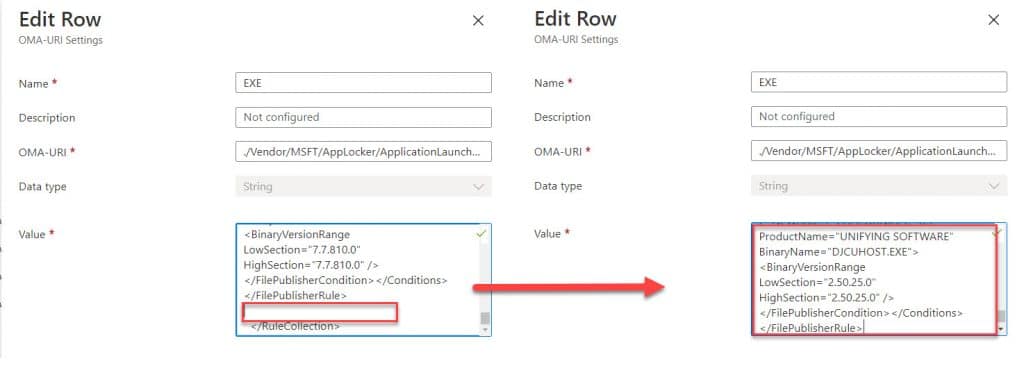
Task: Click the highlighted empty line above RuleCollection
Action: pyautogui.click(x=319, y=312)
